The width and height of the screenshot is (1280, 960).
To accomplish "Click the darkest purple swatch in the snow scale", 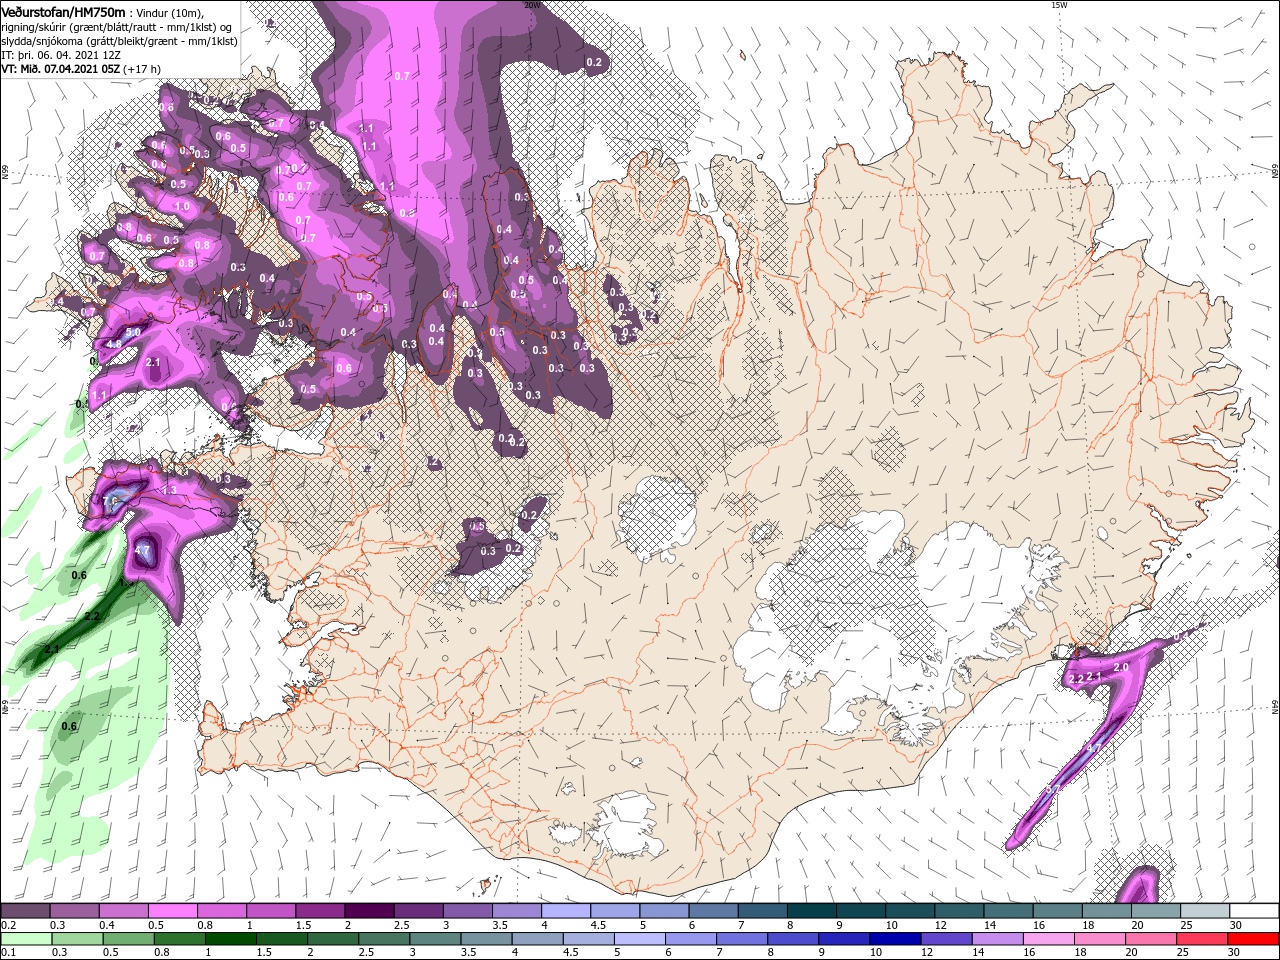I will click(369, 911).
